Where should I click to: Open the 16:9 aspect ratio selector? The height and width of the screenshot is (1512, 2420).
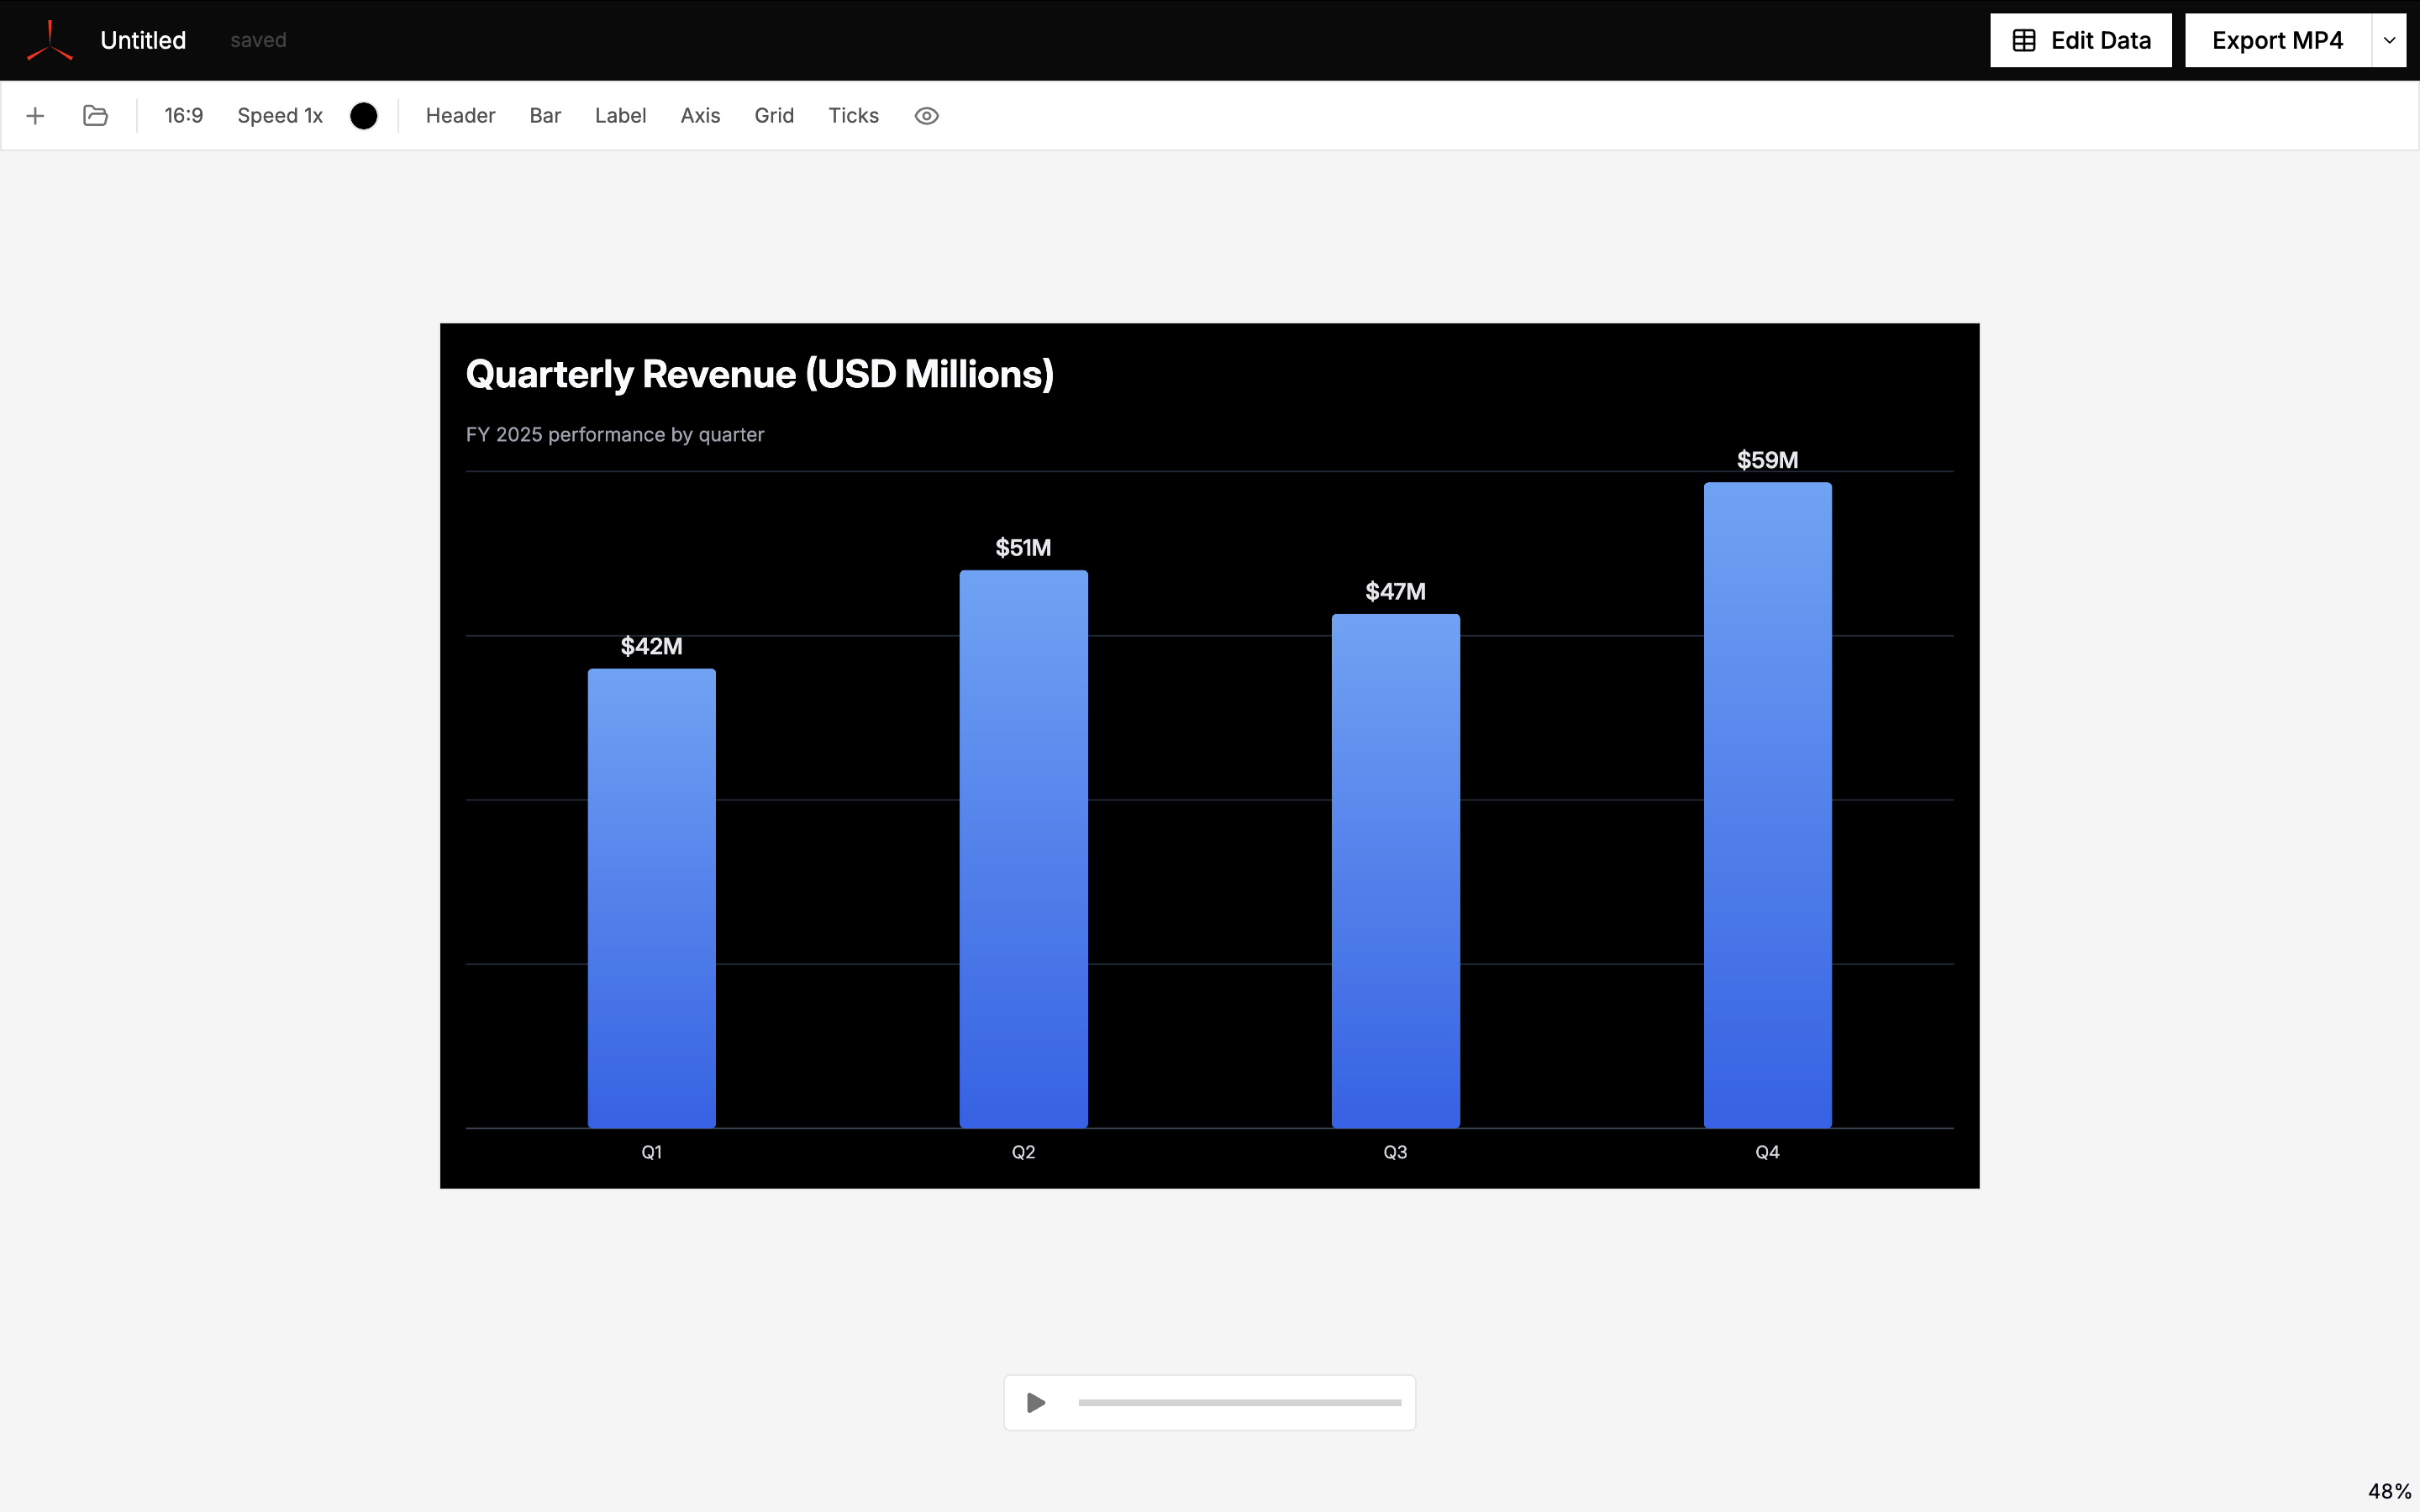pyautogui.click(x=183, y=116)
